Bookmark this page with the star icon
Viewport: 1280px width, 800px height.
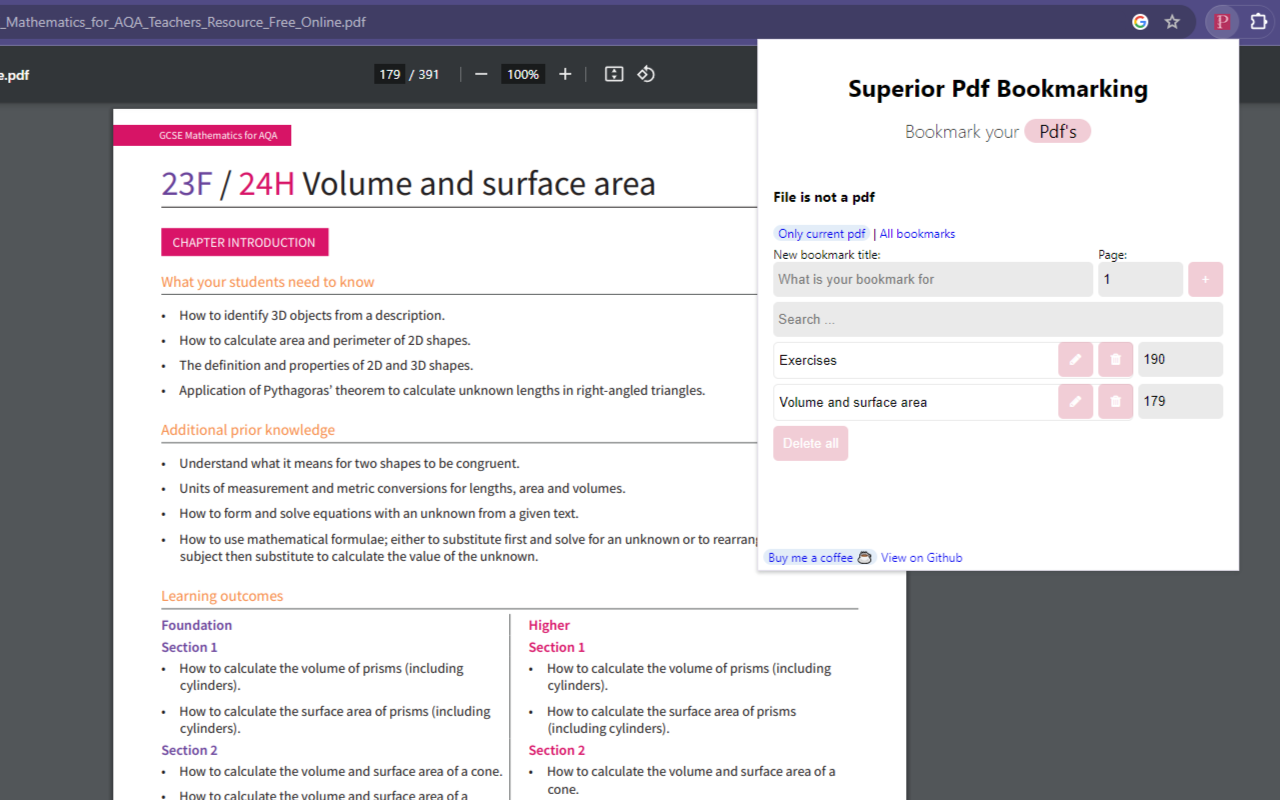coord(1172,21)
